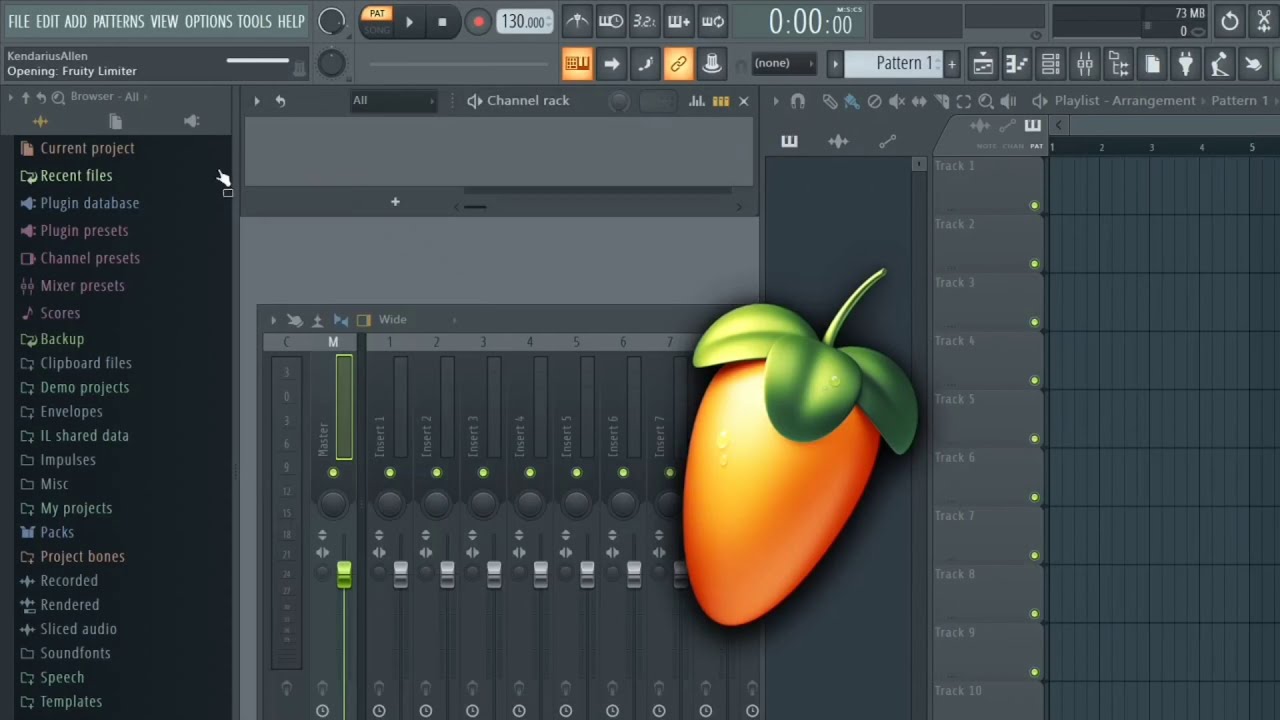This screenshot has height=720, width=1280.
Task: Toggle the Playlist magnet snap icon
Action: tap(797, 101)
